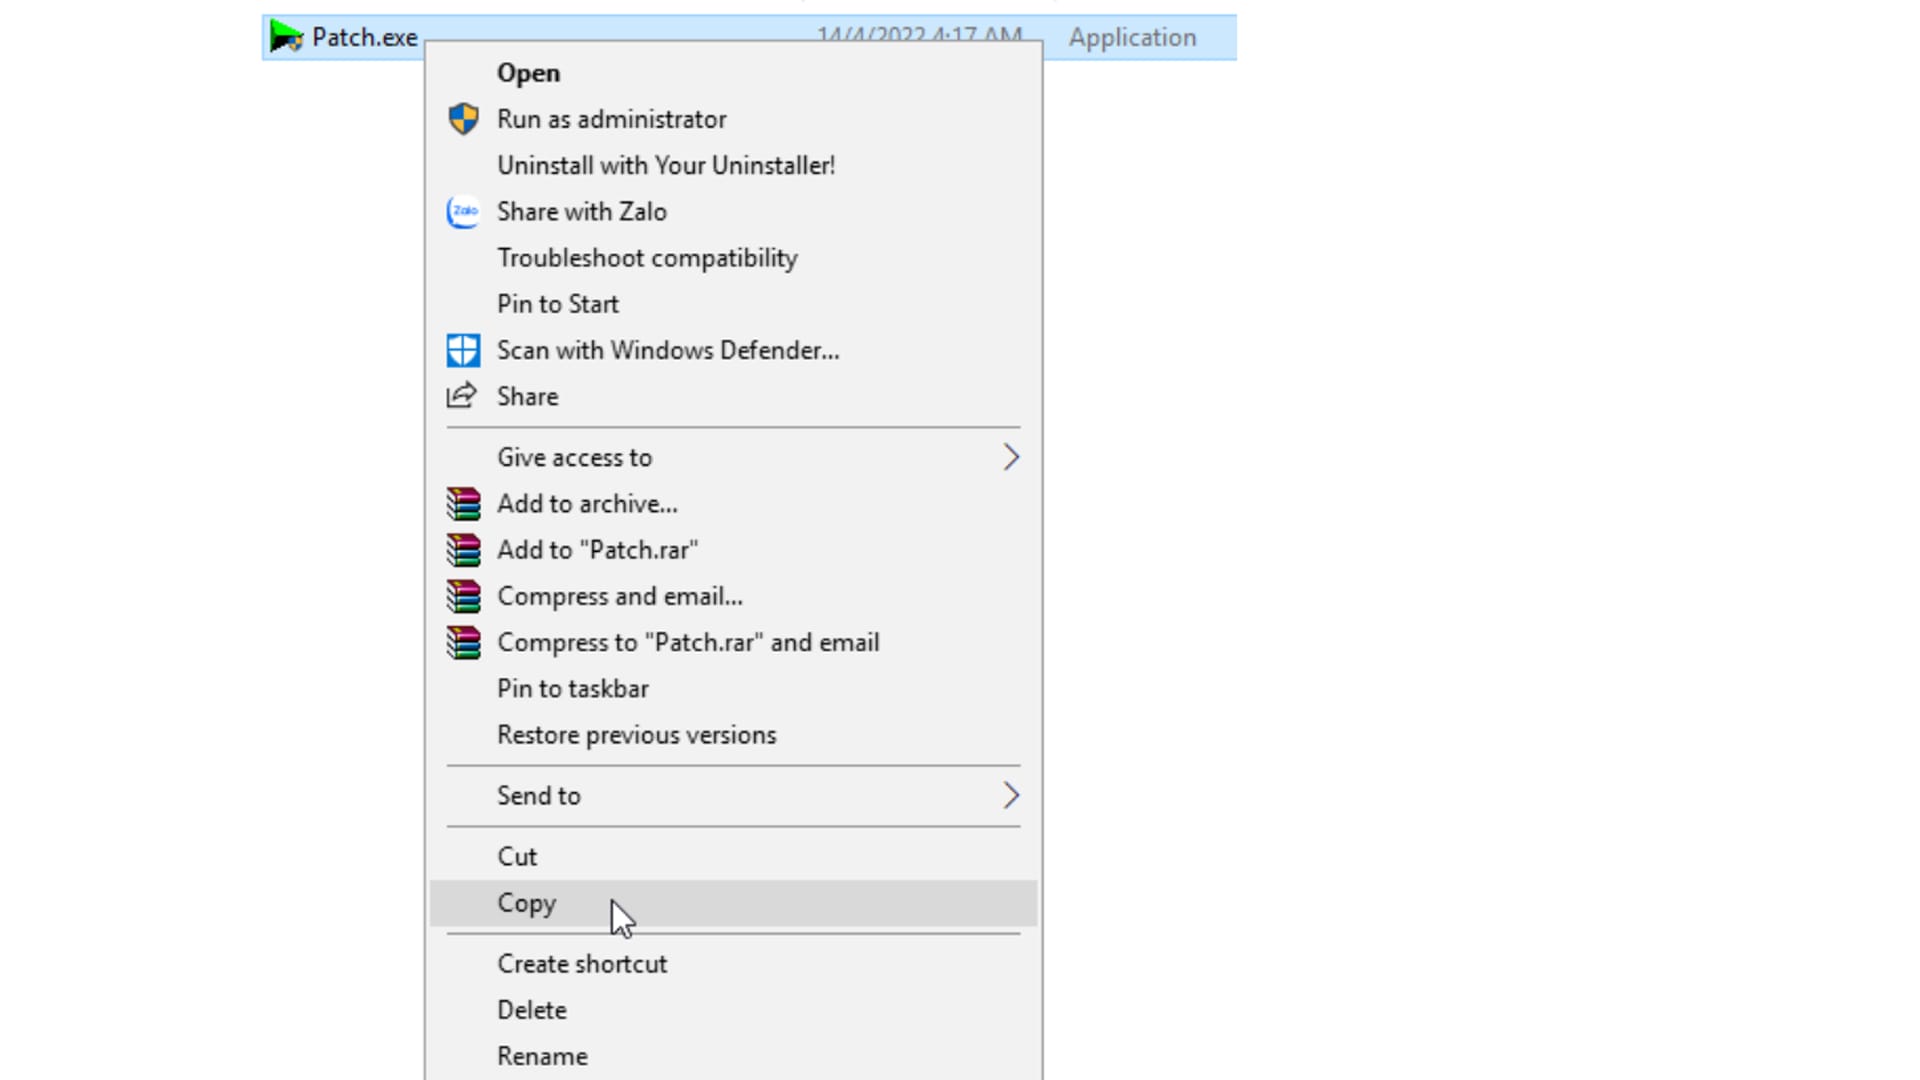
Task: Open the Send to submenu
Action: [x=734, y=796]
